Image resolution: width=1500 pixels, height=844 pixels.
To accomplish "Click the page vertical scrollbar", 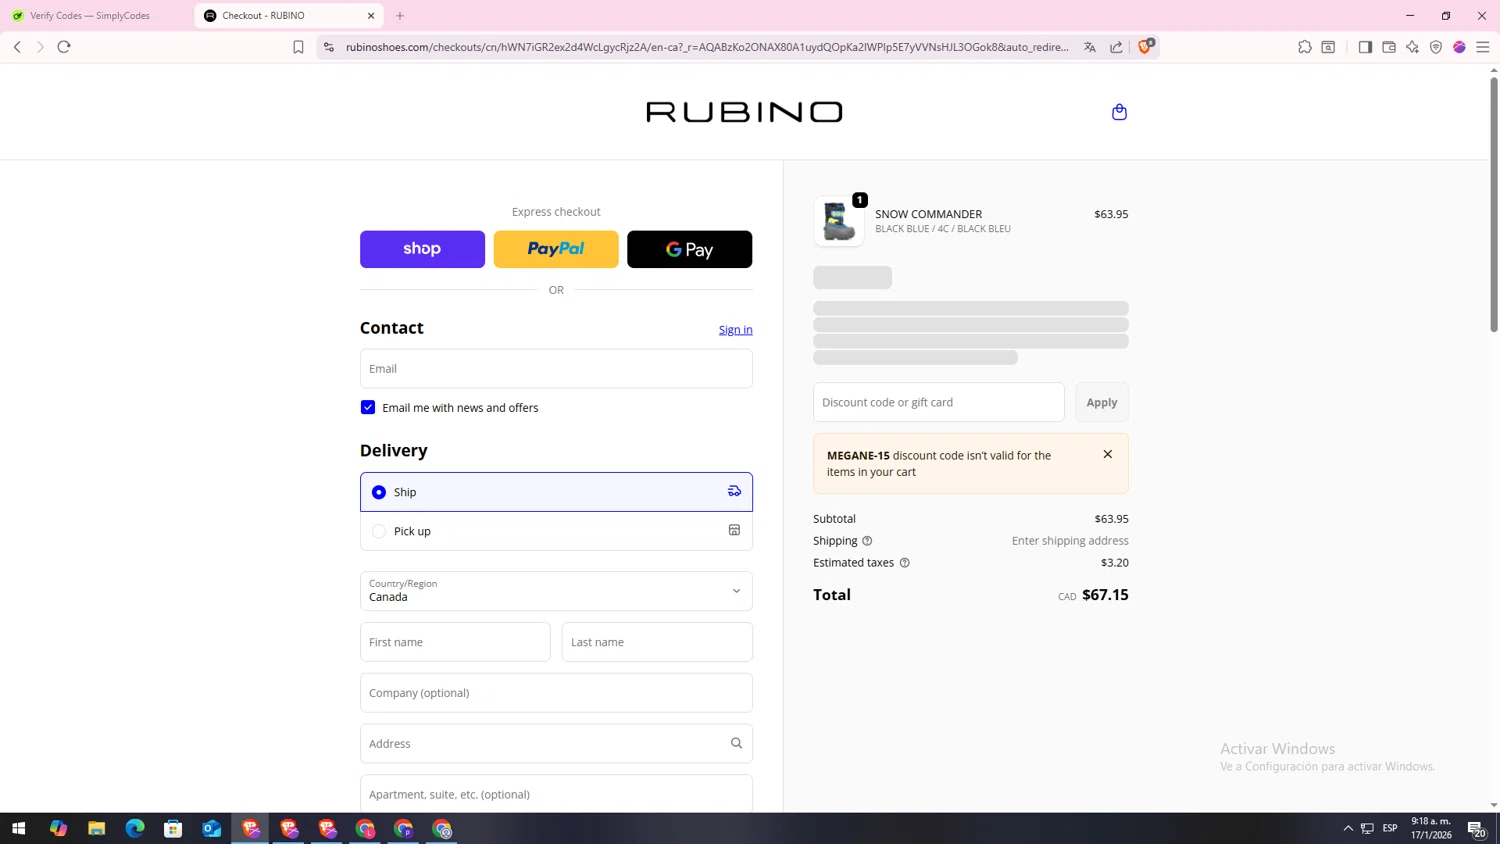I will tap(1494, 205).
